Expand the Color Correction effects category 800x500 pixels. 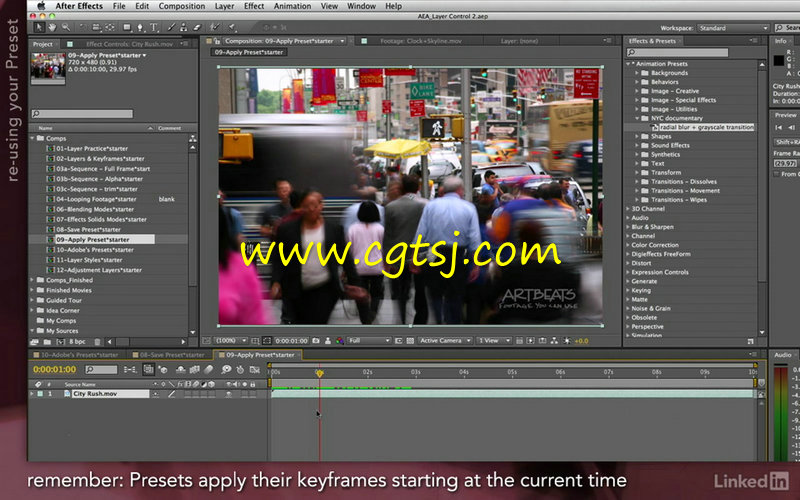point(628,245)
